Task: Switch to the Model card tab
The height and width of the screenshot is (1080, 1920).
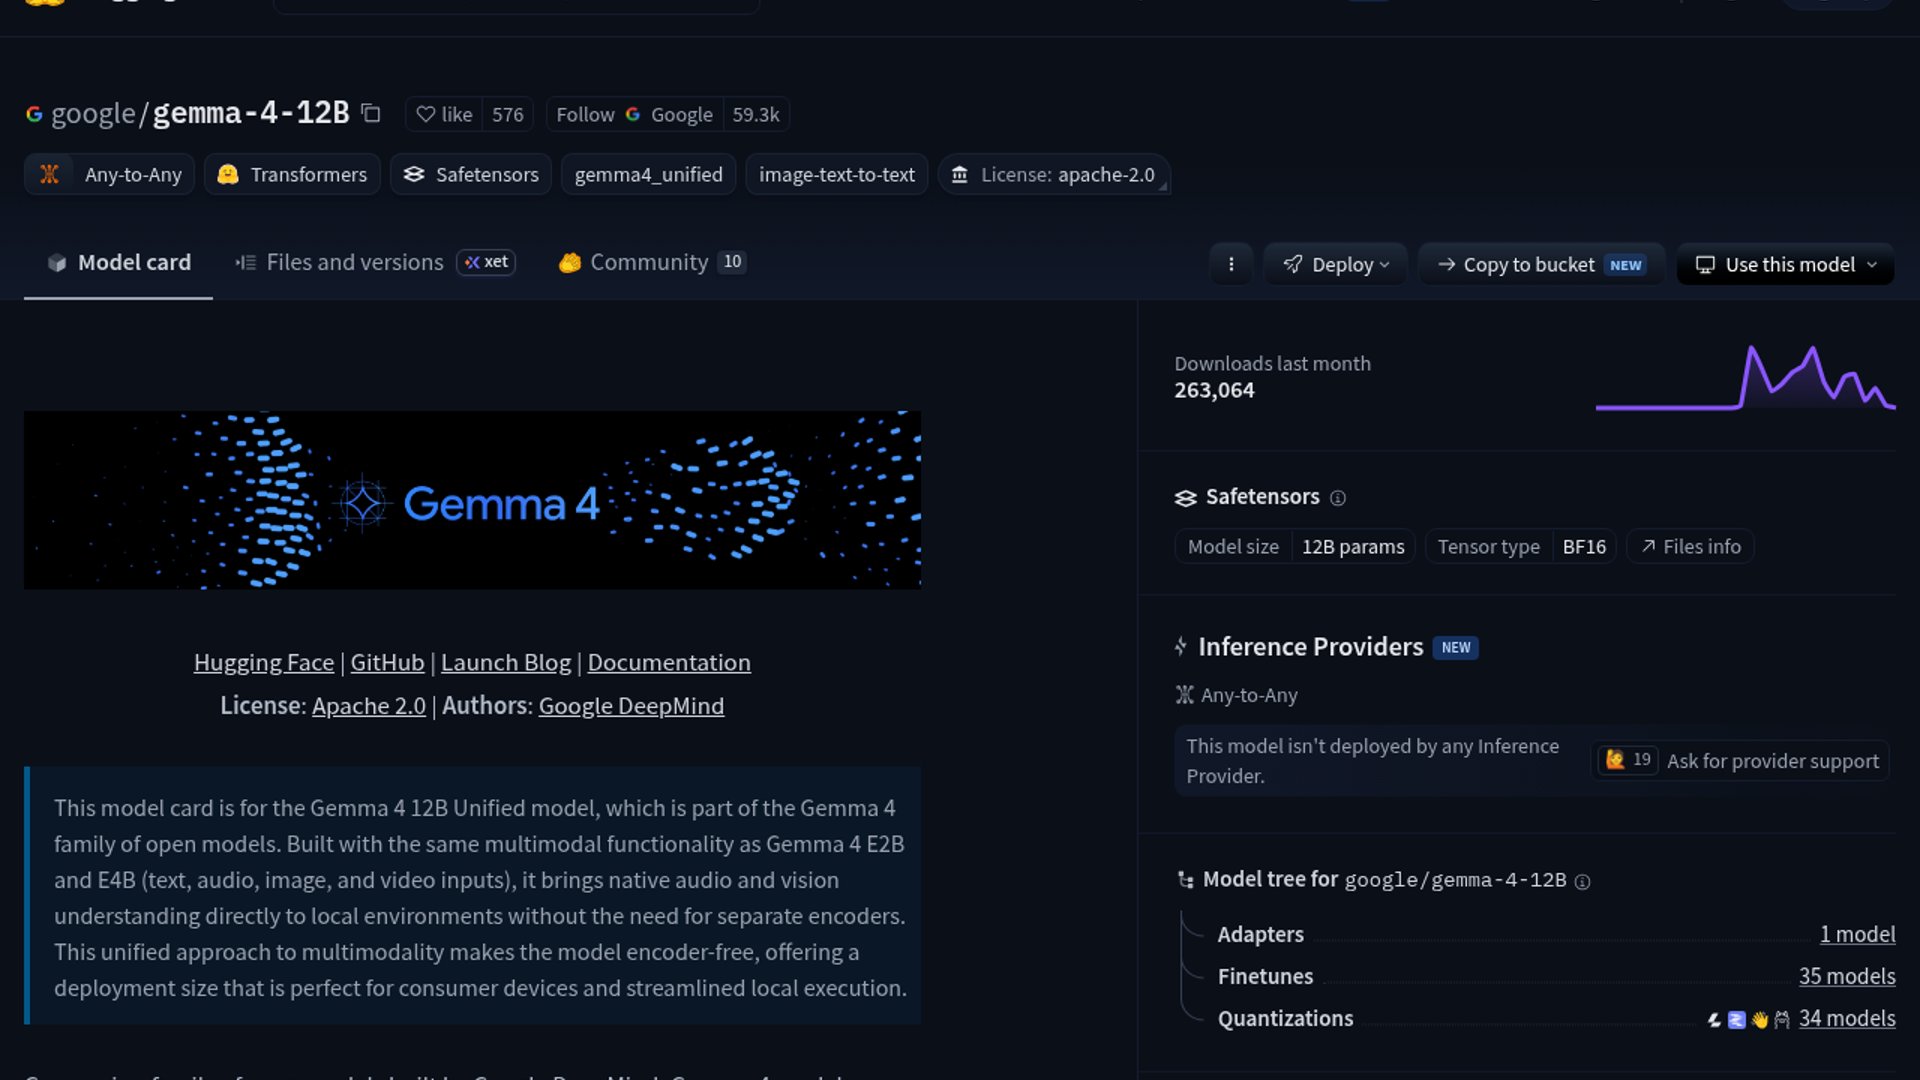Action: click(118, 262)
